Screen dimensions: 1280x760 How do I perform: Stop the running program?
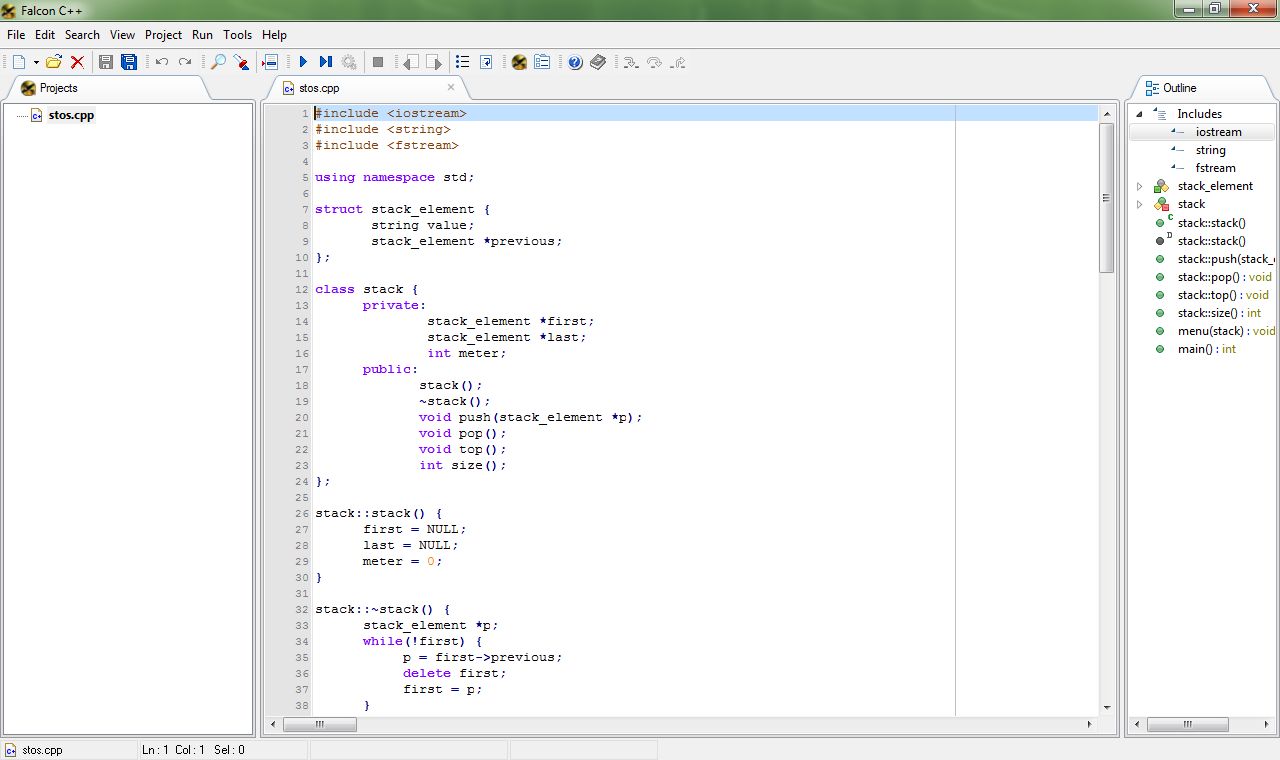click(378, 61)
